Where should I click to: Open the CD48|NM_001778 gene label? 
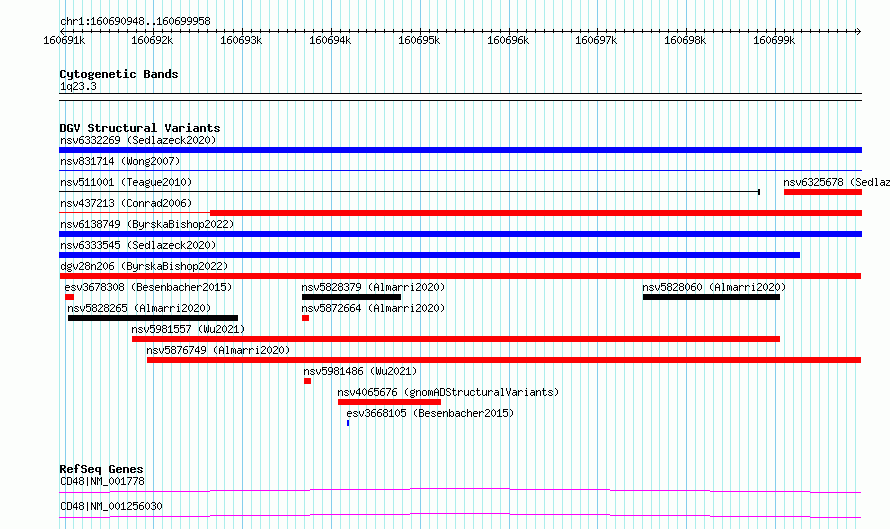pos(102,481)
